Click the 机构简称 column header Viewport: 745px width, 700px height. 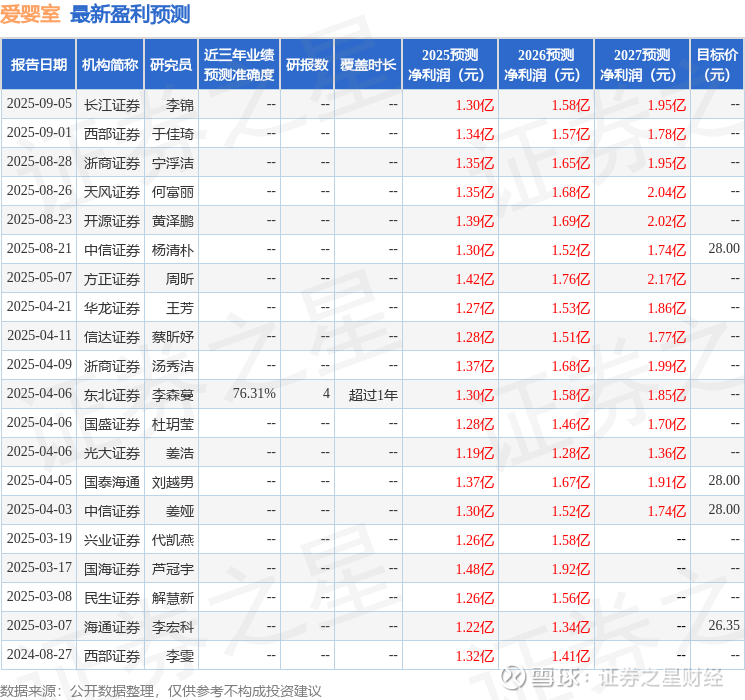(110, 65)
